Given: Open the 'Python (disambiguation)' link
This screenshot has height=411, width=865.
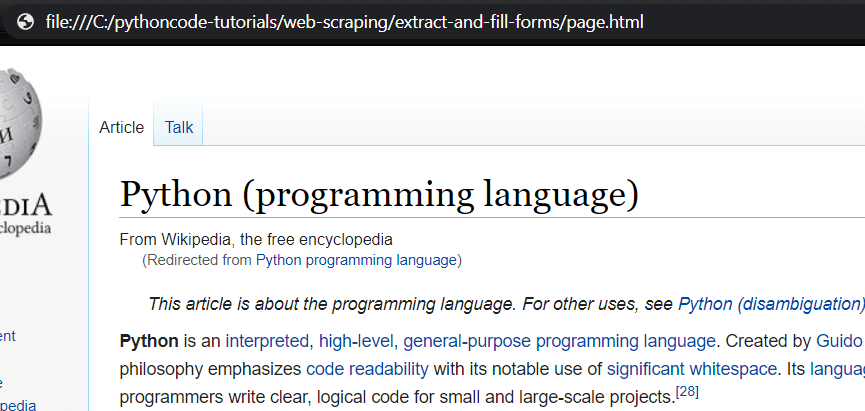Looking at the screenshot, I should (771, 304).
